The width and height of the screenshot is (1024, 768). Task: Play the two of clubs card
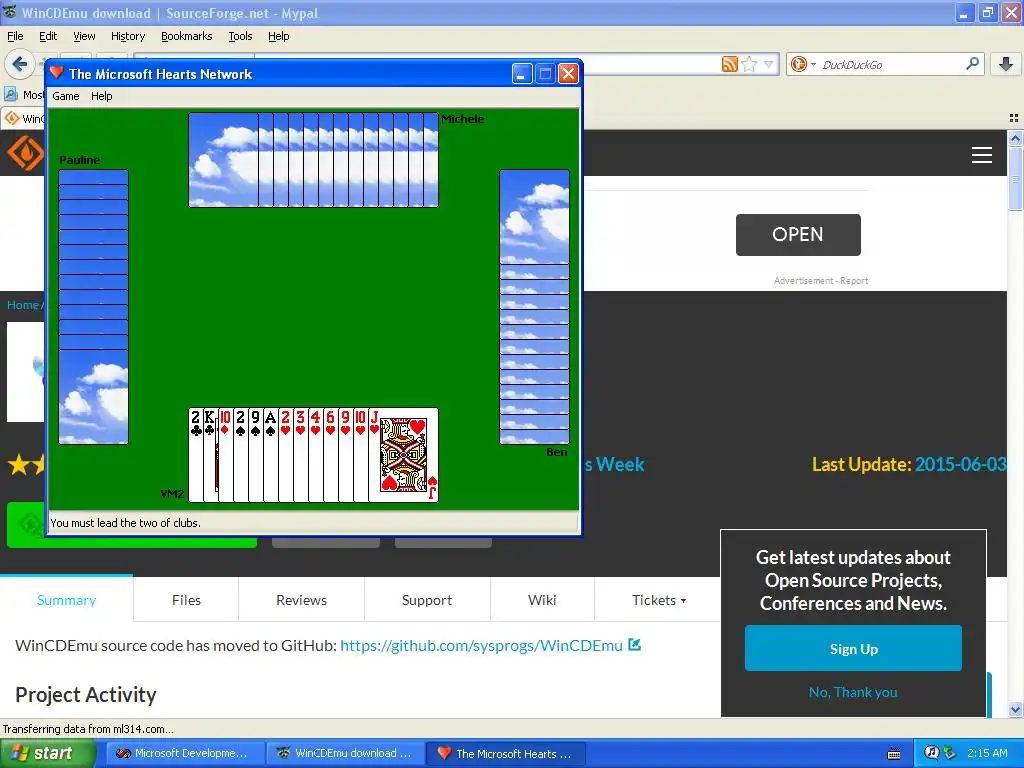[x=195, y=455]
